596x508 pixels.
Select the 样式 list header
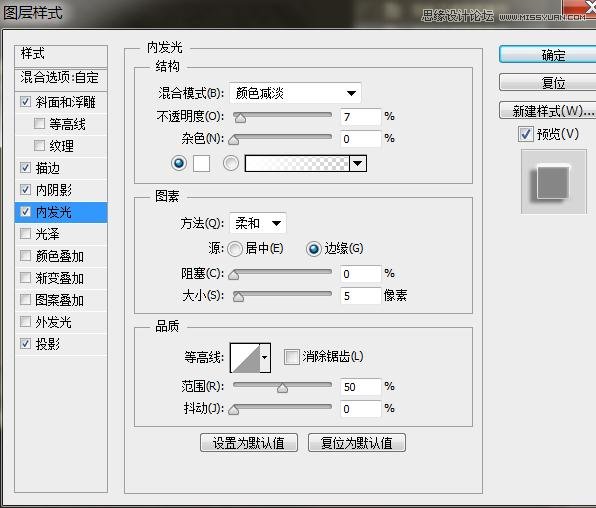[x=61, y=56]
